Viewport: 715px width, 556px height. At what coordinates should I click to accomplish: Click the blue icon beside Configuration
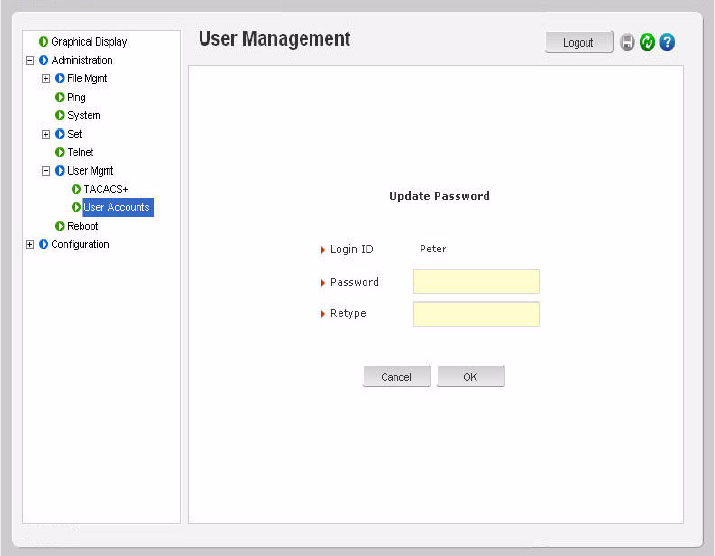(43, 244)
